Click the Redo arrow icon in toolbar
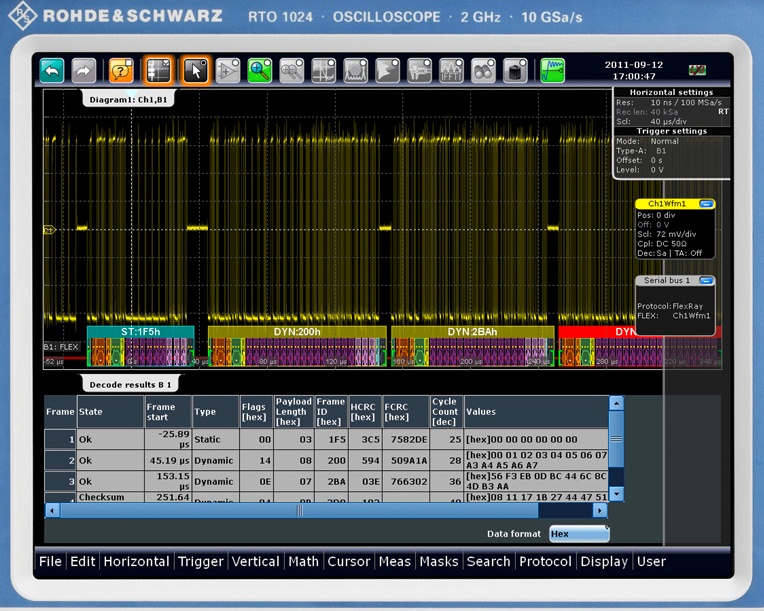 tap(84, 70)
